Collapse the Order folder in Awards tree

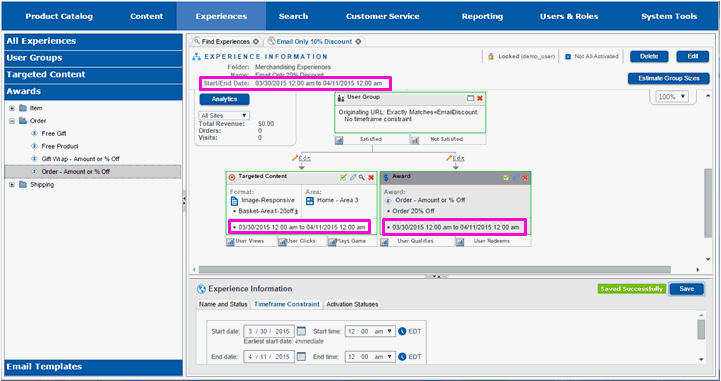pos(12,121)
